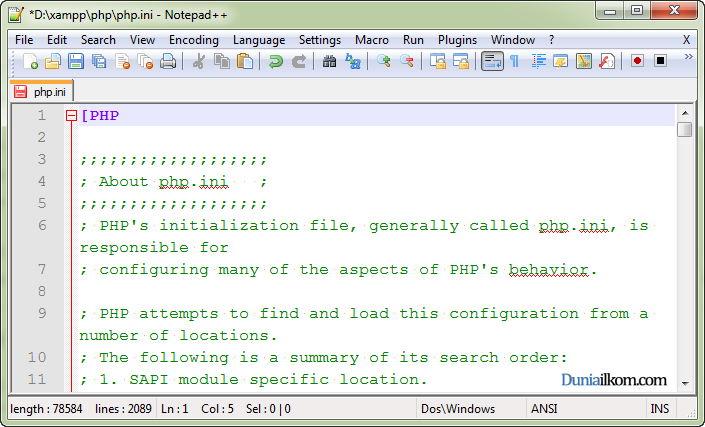Open the View menu

[142, 40]
